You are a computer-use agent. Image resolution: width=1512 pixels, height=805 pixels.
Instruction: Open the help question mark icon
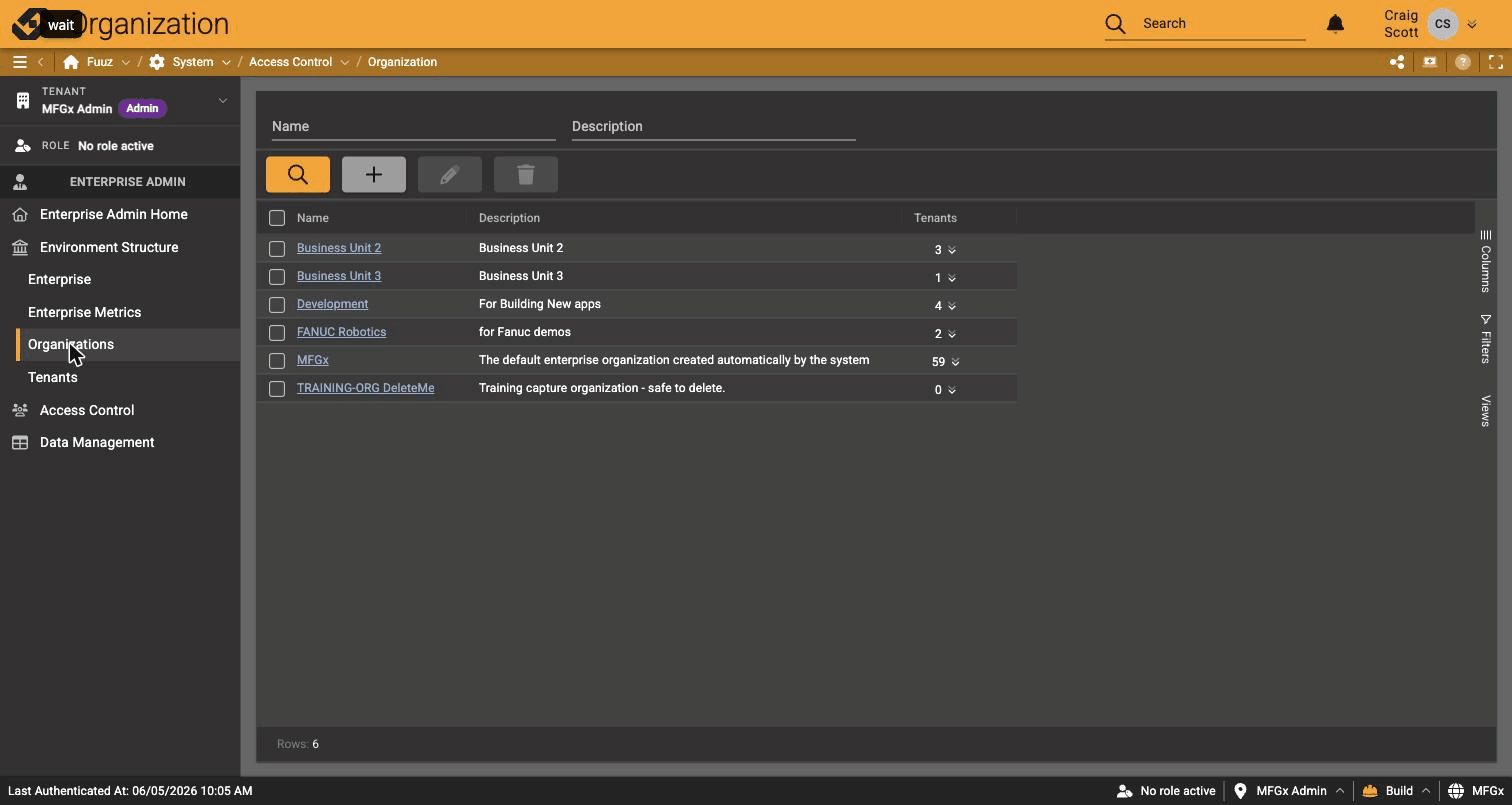[x=1463, y=62]
